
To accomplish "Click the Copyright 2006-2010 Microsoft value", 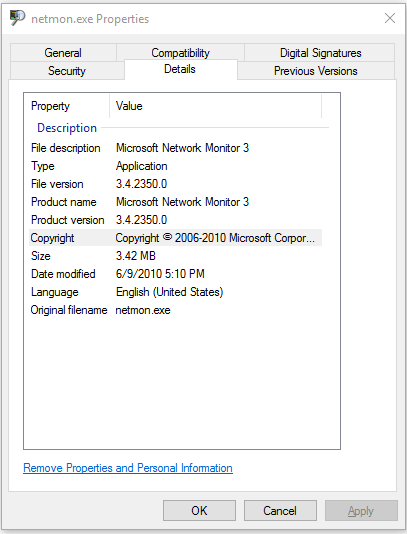I will tap(215, 238).
